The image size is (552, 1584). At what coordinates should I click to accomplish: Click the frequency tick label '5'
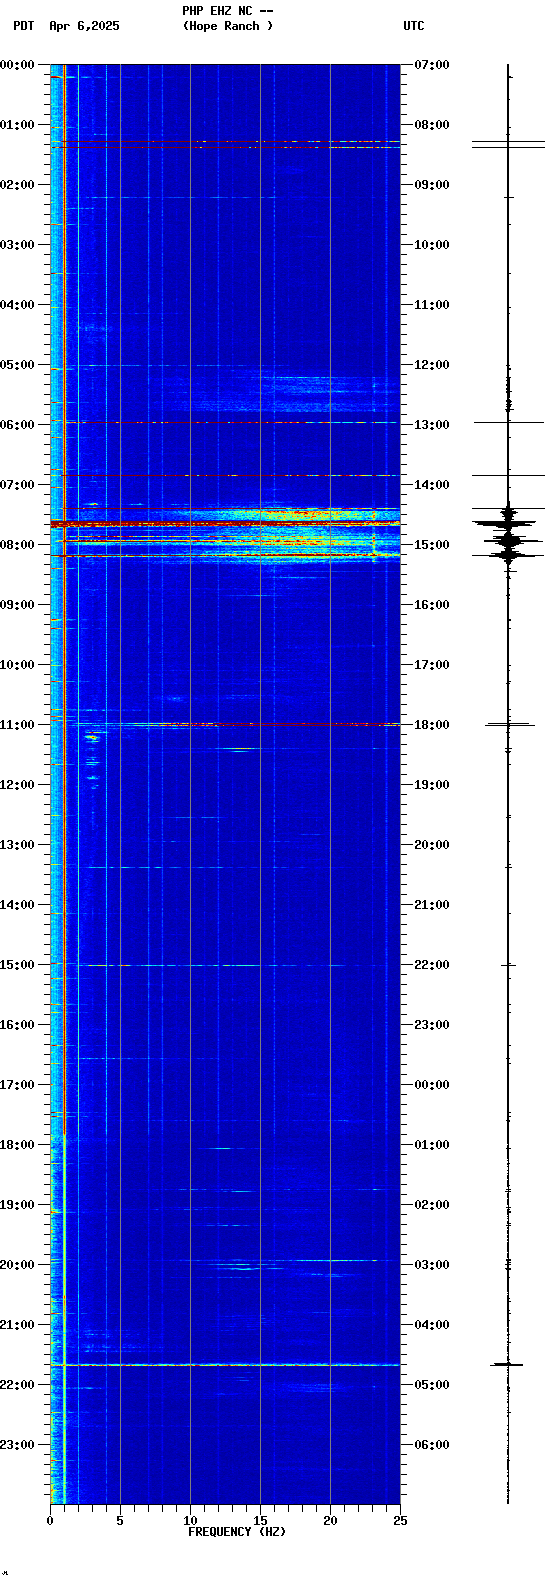(120, 1521)
